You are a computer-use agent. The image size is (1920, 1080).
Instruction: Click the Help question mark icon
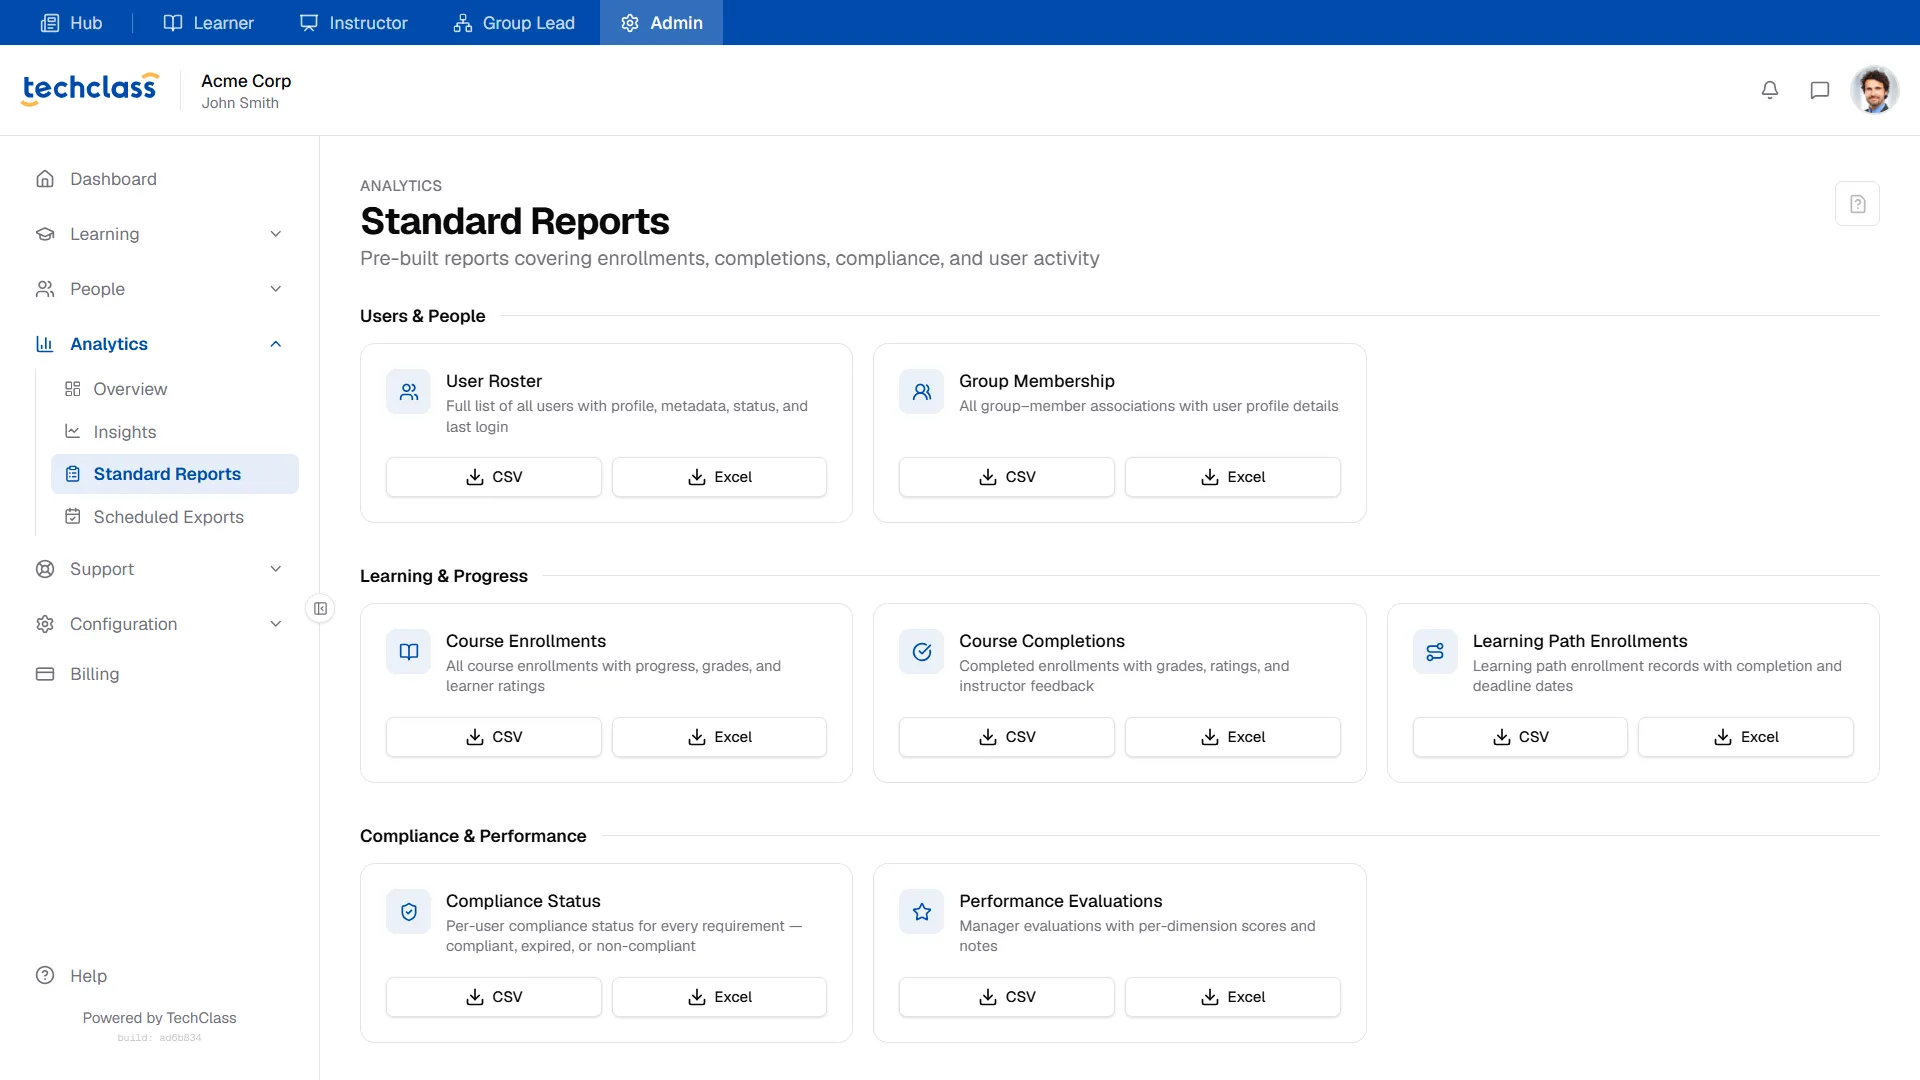coord(45,976)
